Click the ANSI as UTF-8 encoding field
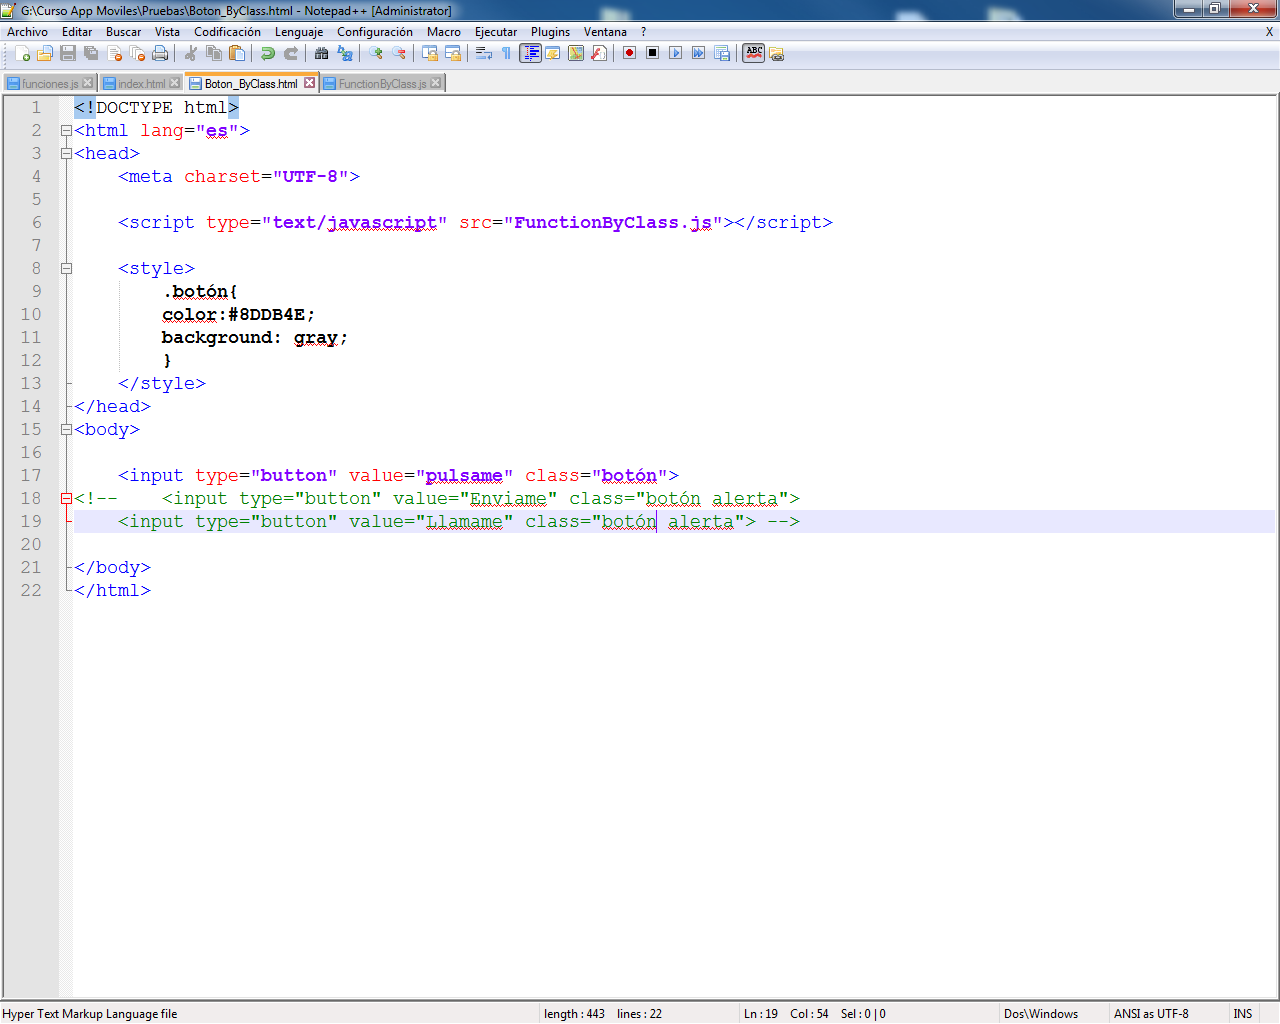This screenshot has height=1024, width=1280. pyautogui.click(x=1167, y=1013)
